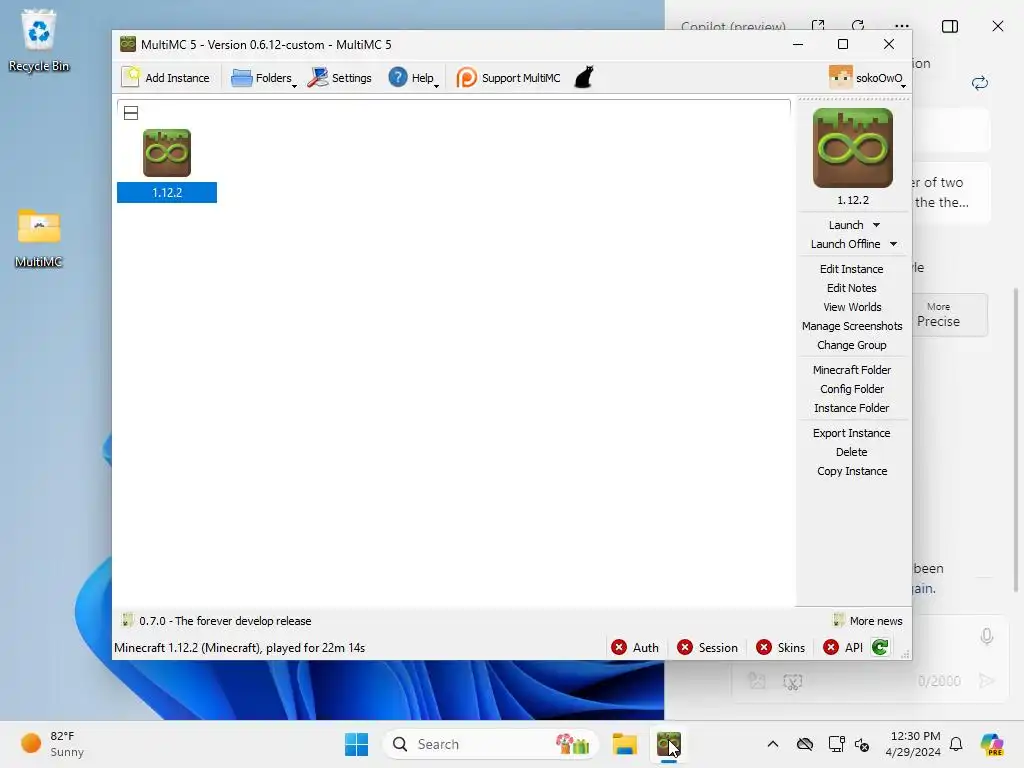Open Copilot preview from taskbar

point(992,744)
